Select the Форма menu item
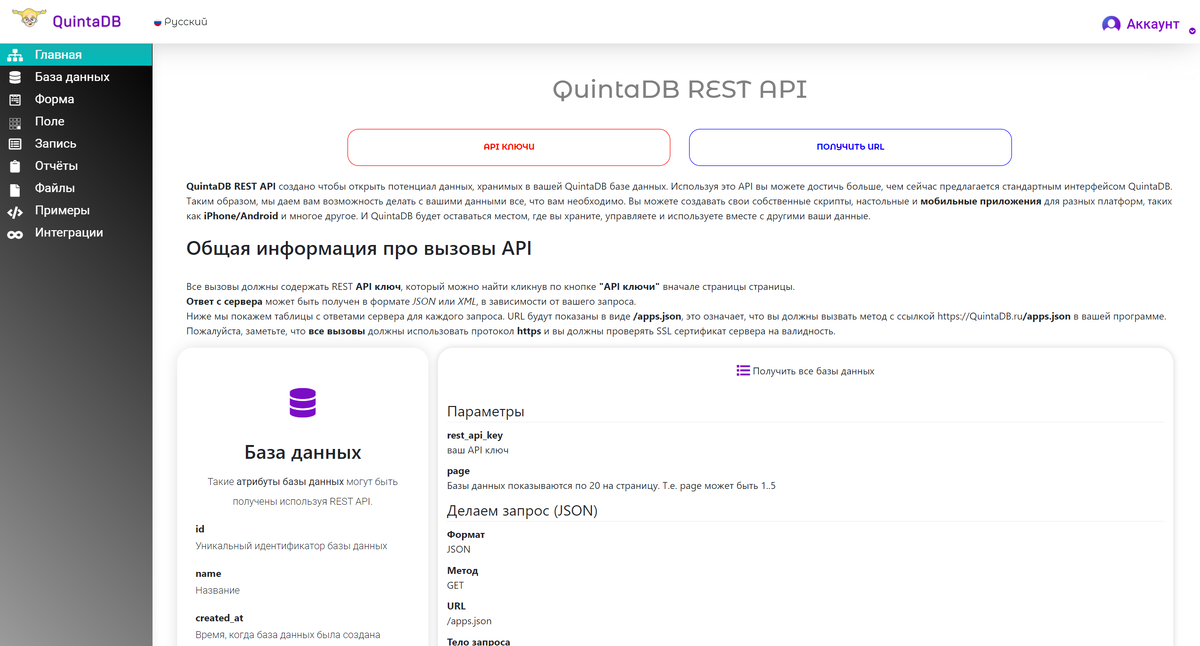Viewport: 1200px width, 646px height. pos(76,99)
